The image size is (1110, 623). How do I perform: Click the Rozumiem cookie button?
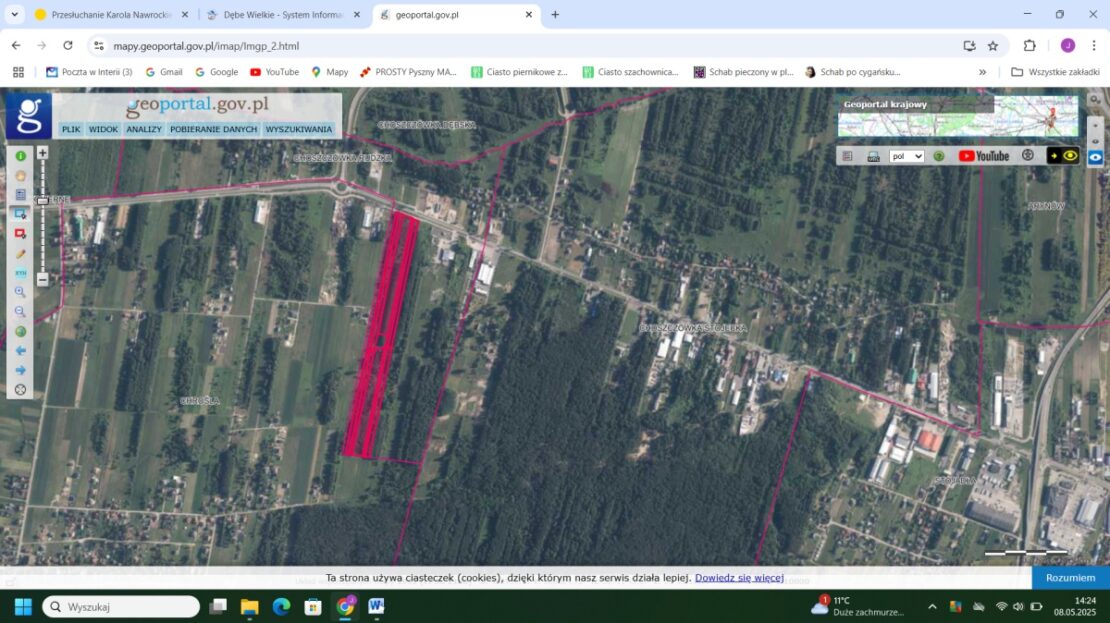tap(1070, 578)
